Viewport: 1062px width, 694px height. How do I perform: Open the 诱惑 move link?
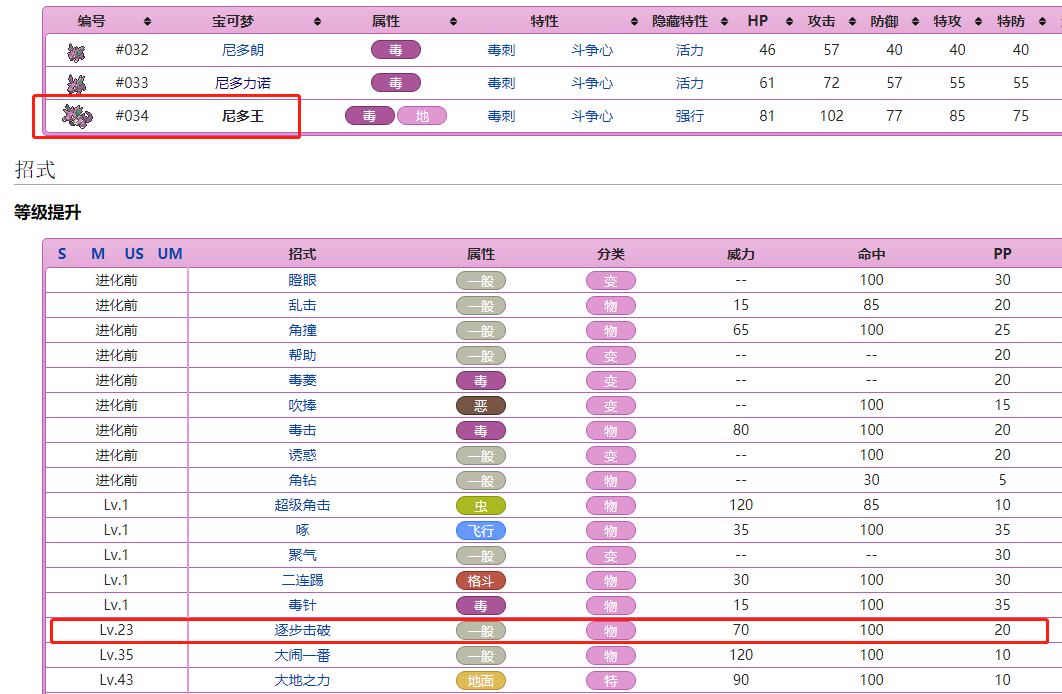click(302, 456)
